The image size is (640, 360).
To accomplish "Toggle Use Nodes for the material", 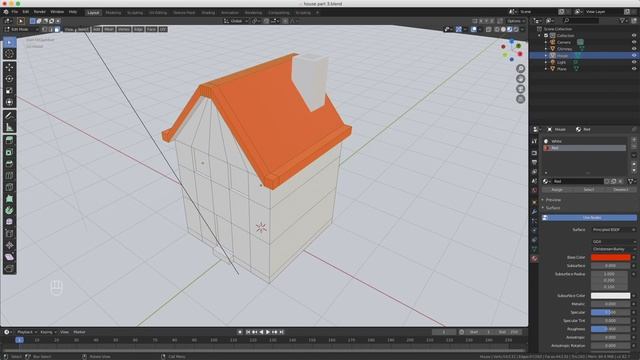I will (x=589, y=218).
